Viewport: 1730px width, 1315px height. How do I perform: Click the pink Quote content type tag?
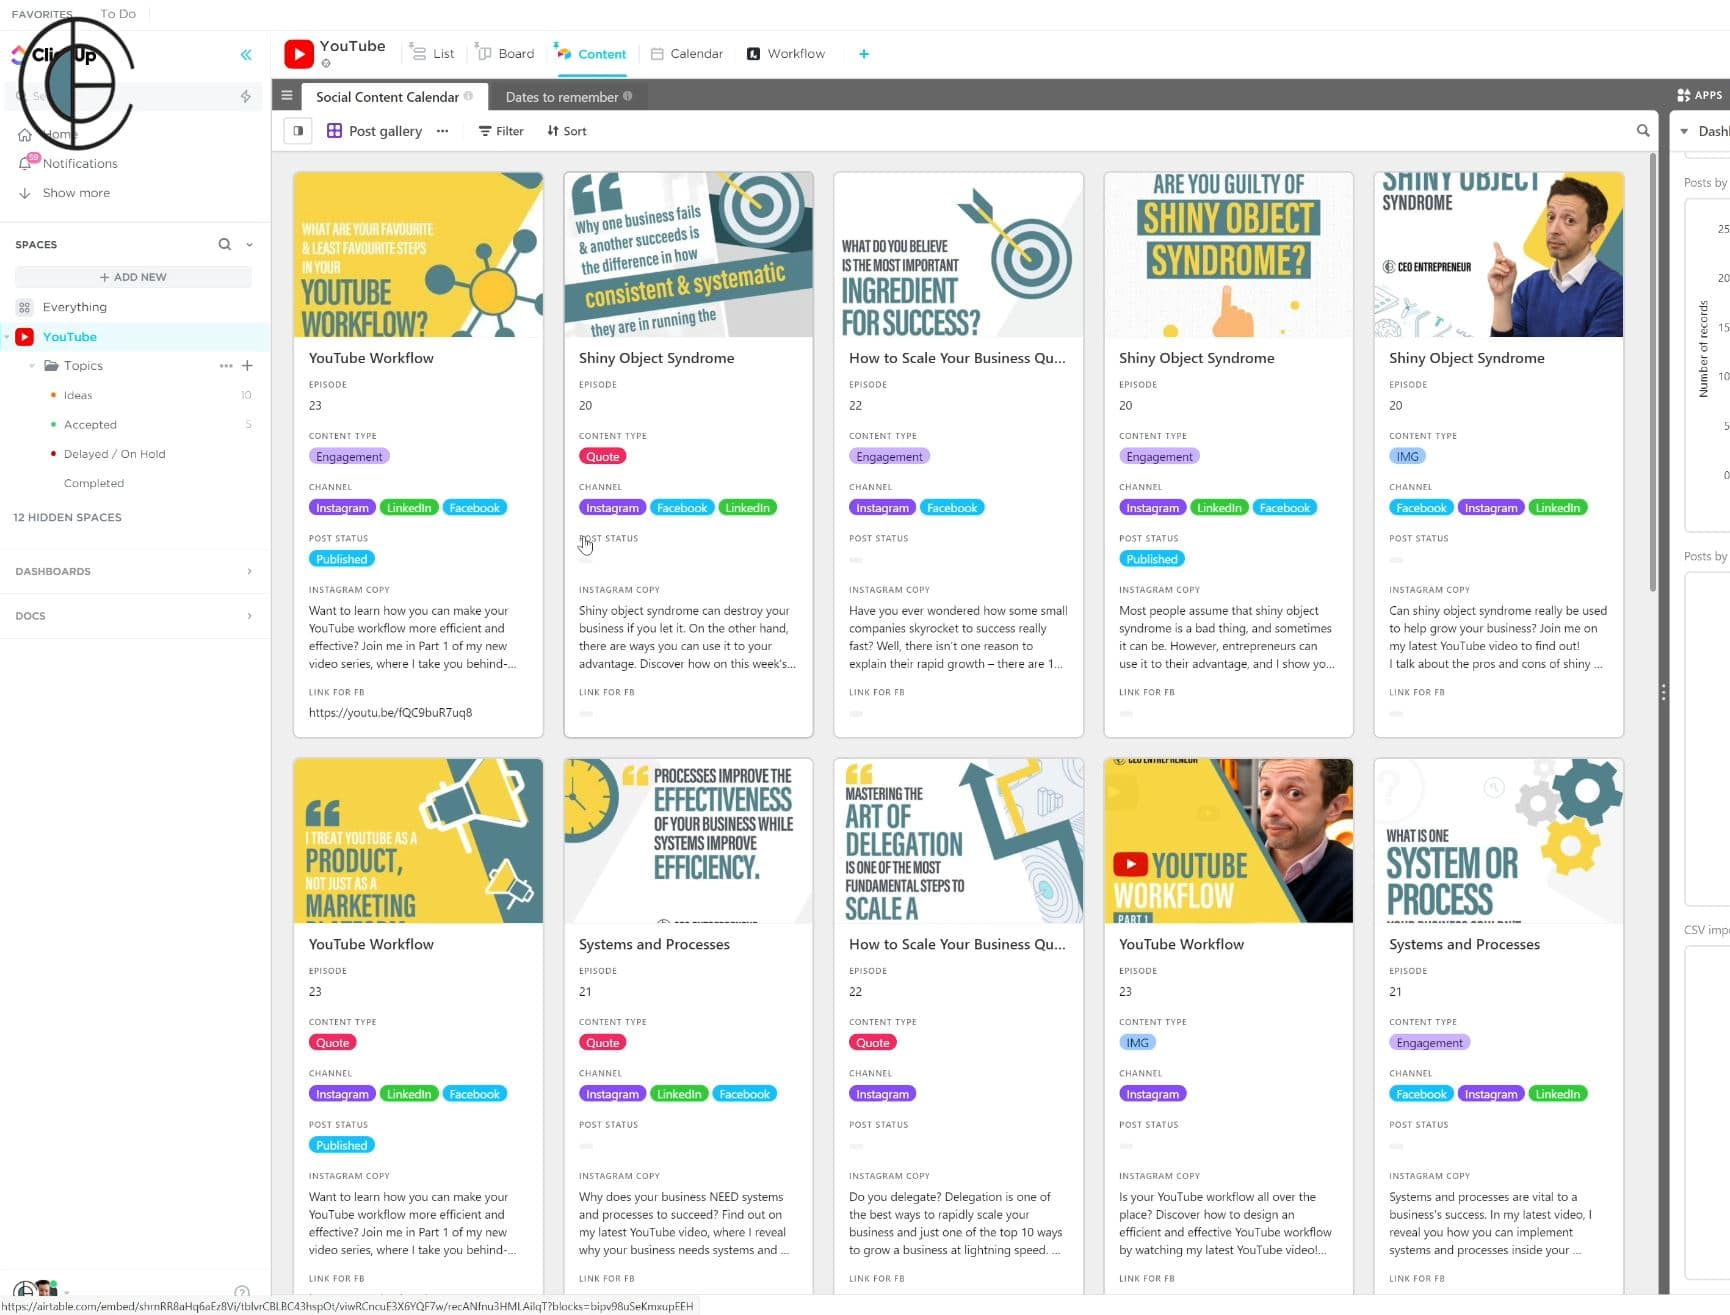coord(602,456)
